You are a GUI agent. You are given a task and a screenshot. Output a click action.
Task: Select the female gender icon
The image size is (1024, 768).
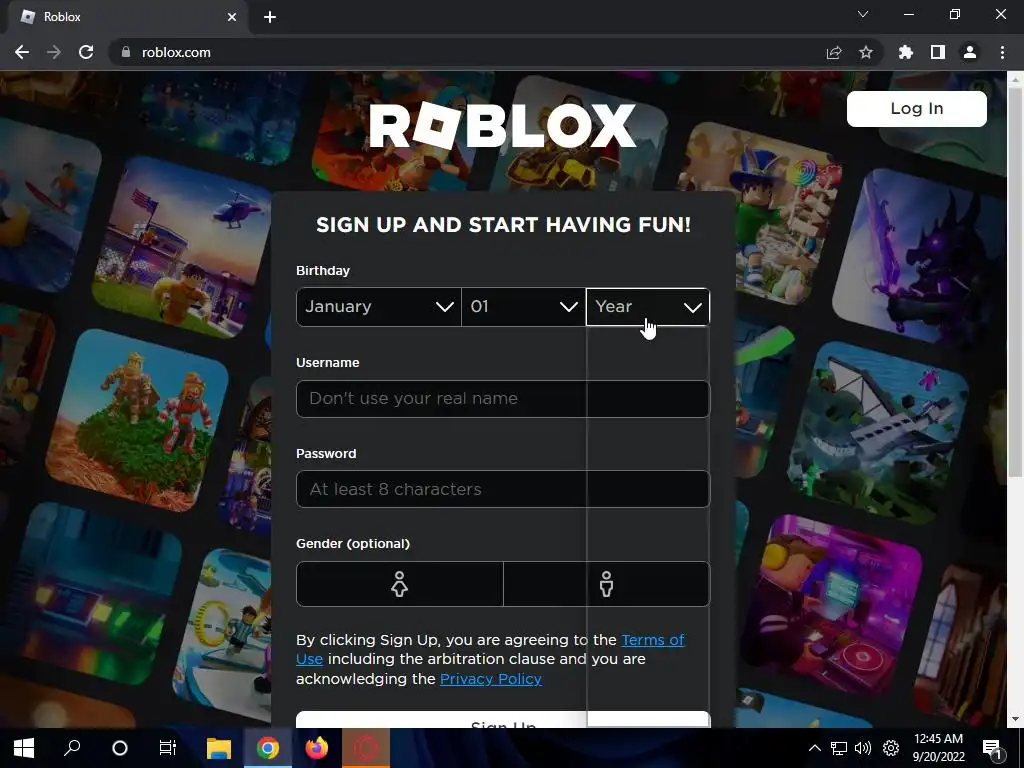click(x=400, y=584)
